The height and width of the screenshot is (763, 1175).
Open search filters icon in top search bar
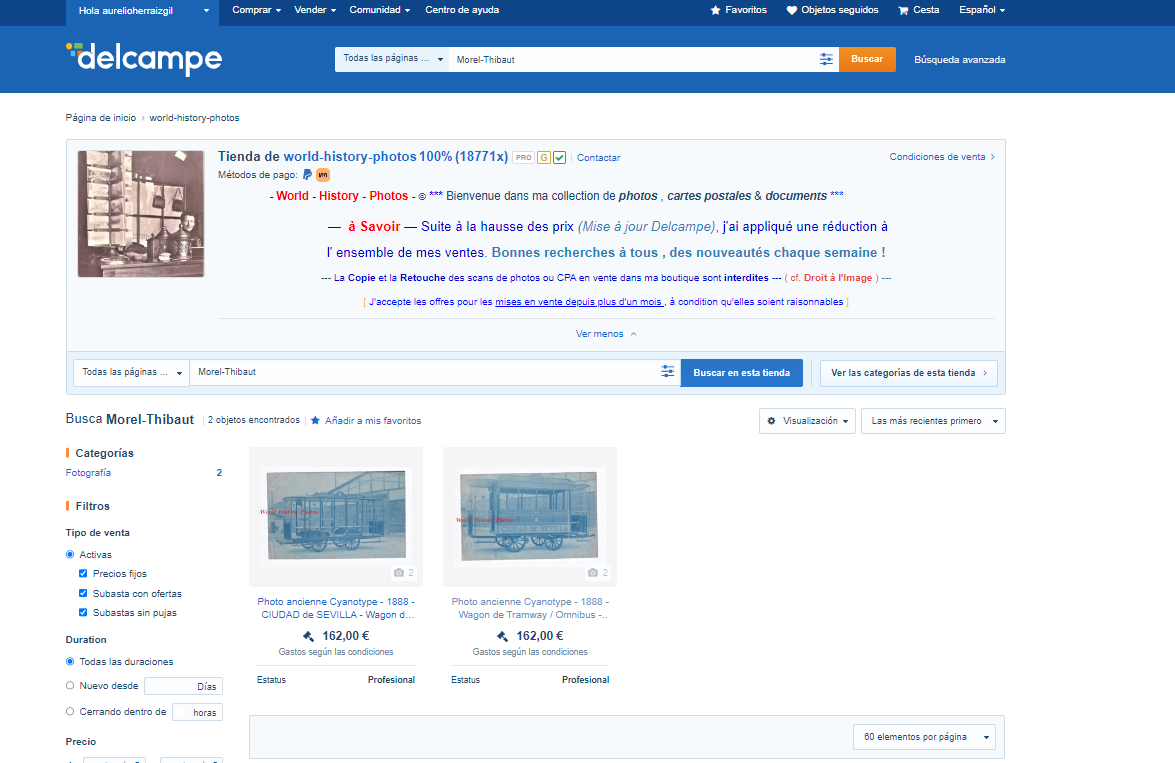[826, 59]
